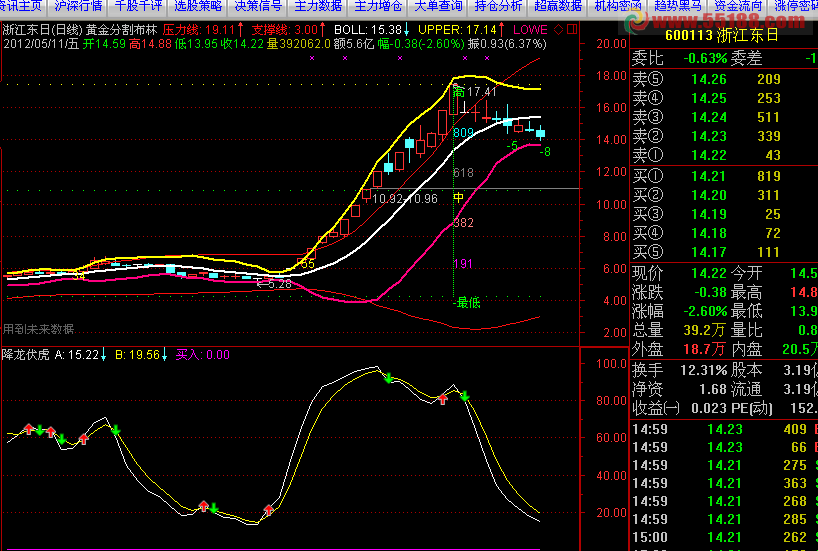This screenshot has width=818, height=551.
Task: Click the 换手 12.31% value
Action: (x=704, y=370)
